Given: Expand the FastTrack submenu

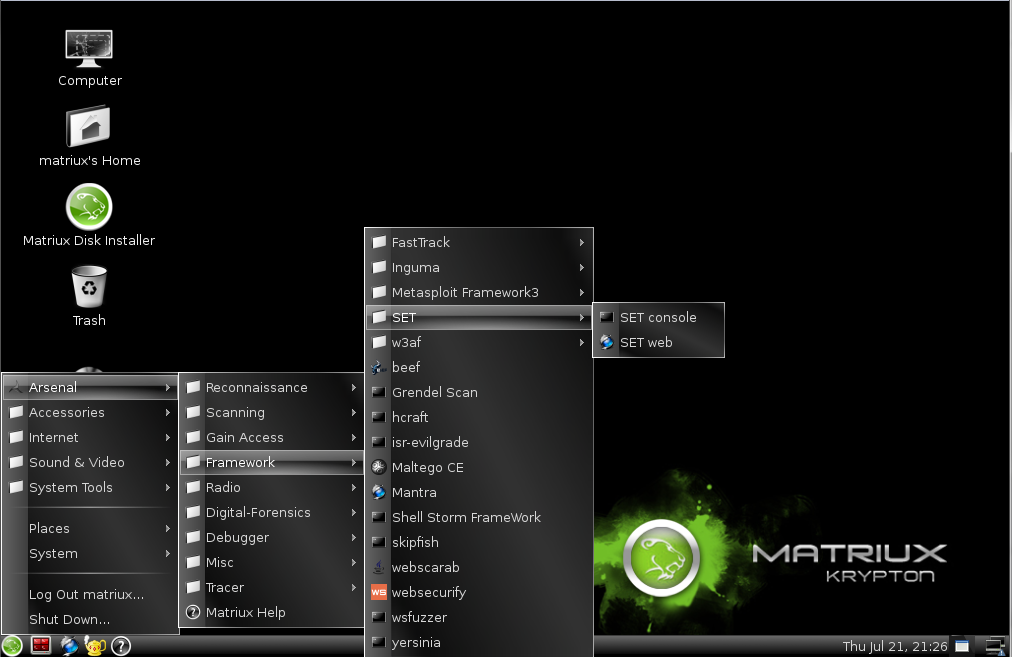Looking at the screenshot, I should coord(422,242).
